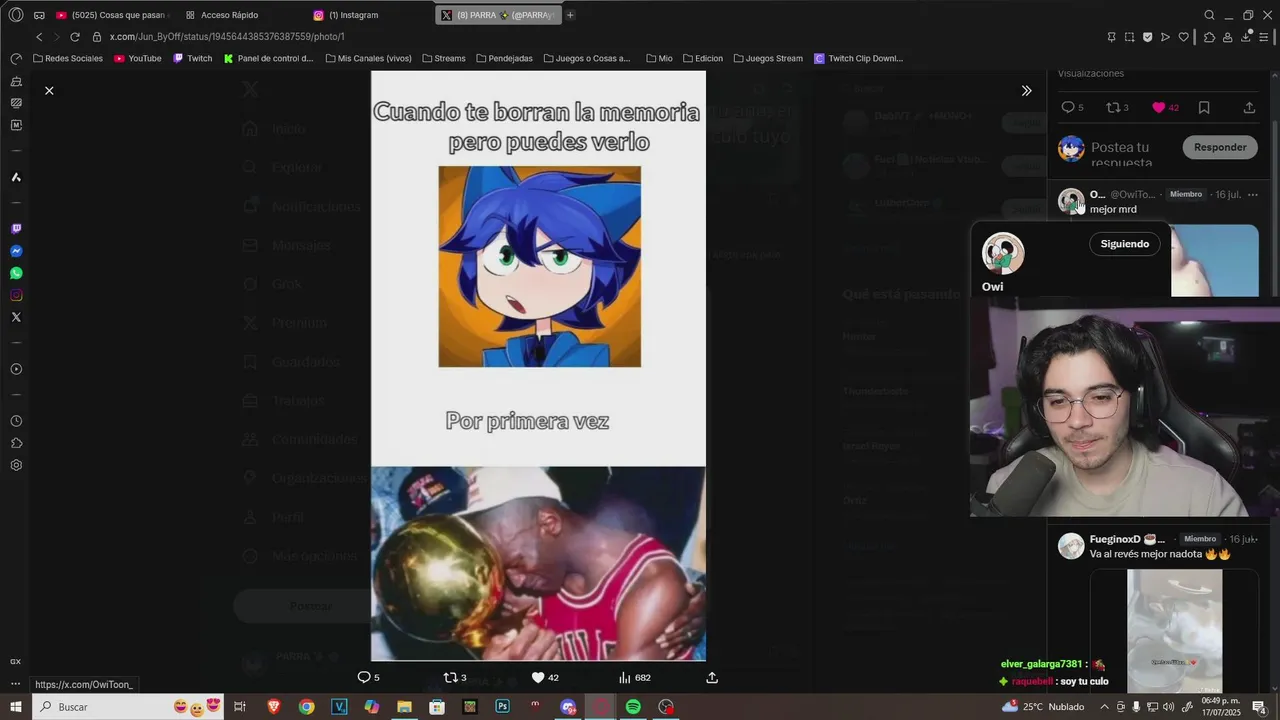Screen dimensions: 1280x720
Task: Expand the Pendejadas bookmark folder
Action: tap(505, 59)
